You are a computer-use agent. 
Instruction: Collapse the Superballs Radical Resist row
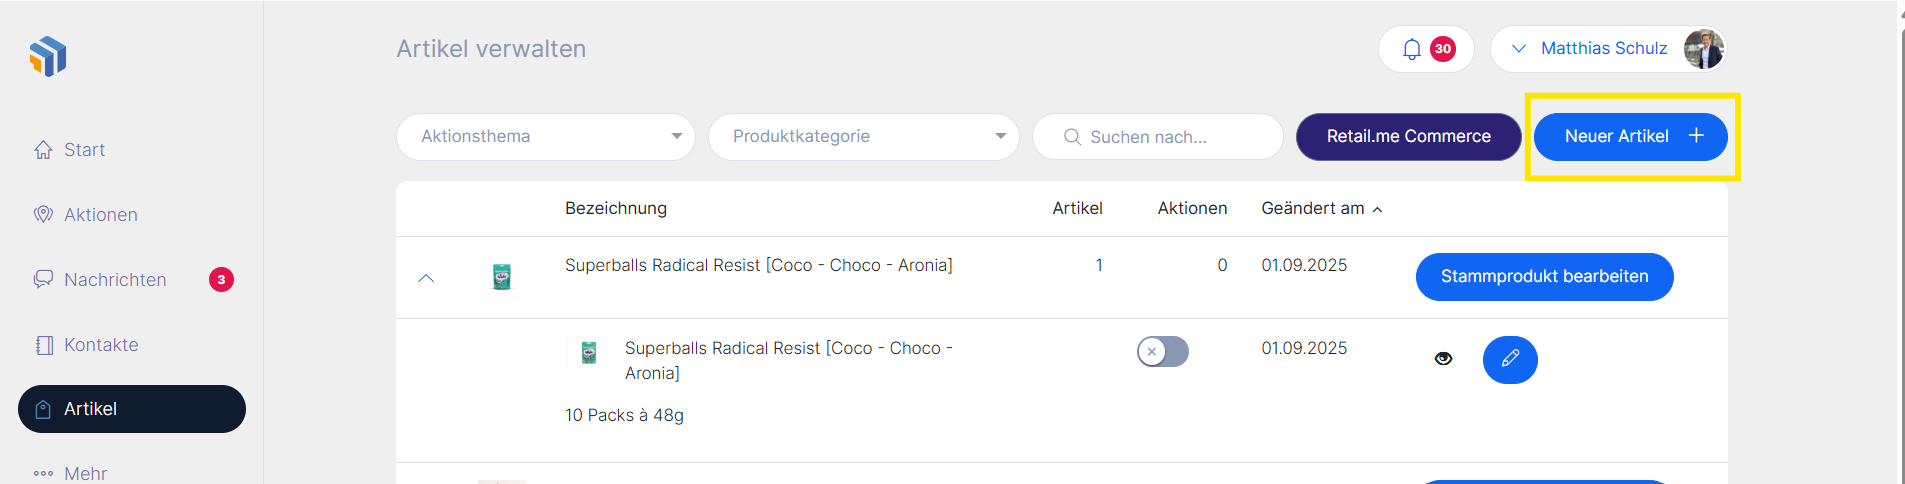426,278
